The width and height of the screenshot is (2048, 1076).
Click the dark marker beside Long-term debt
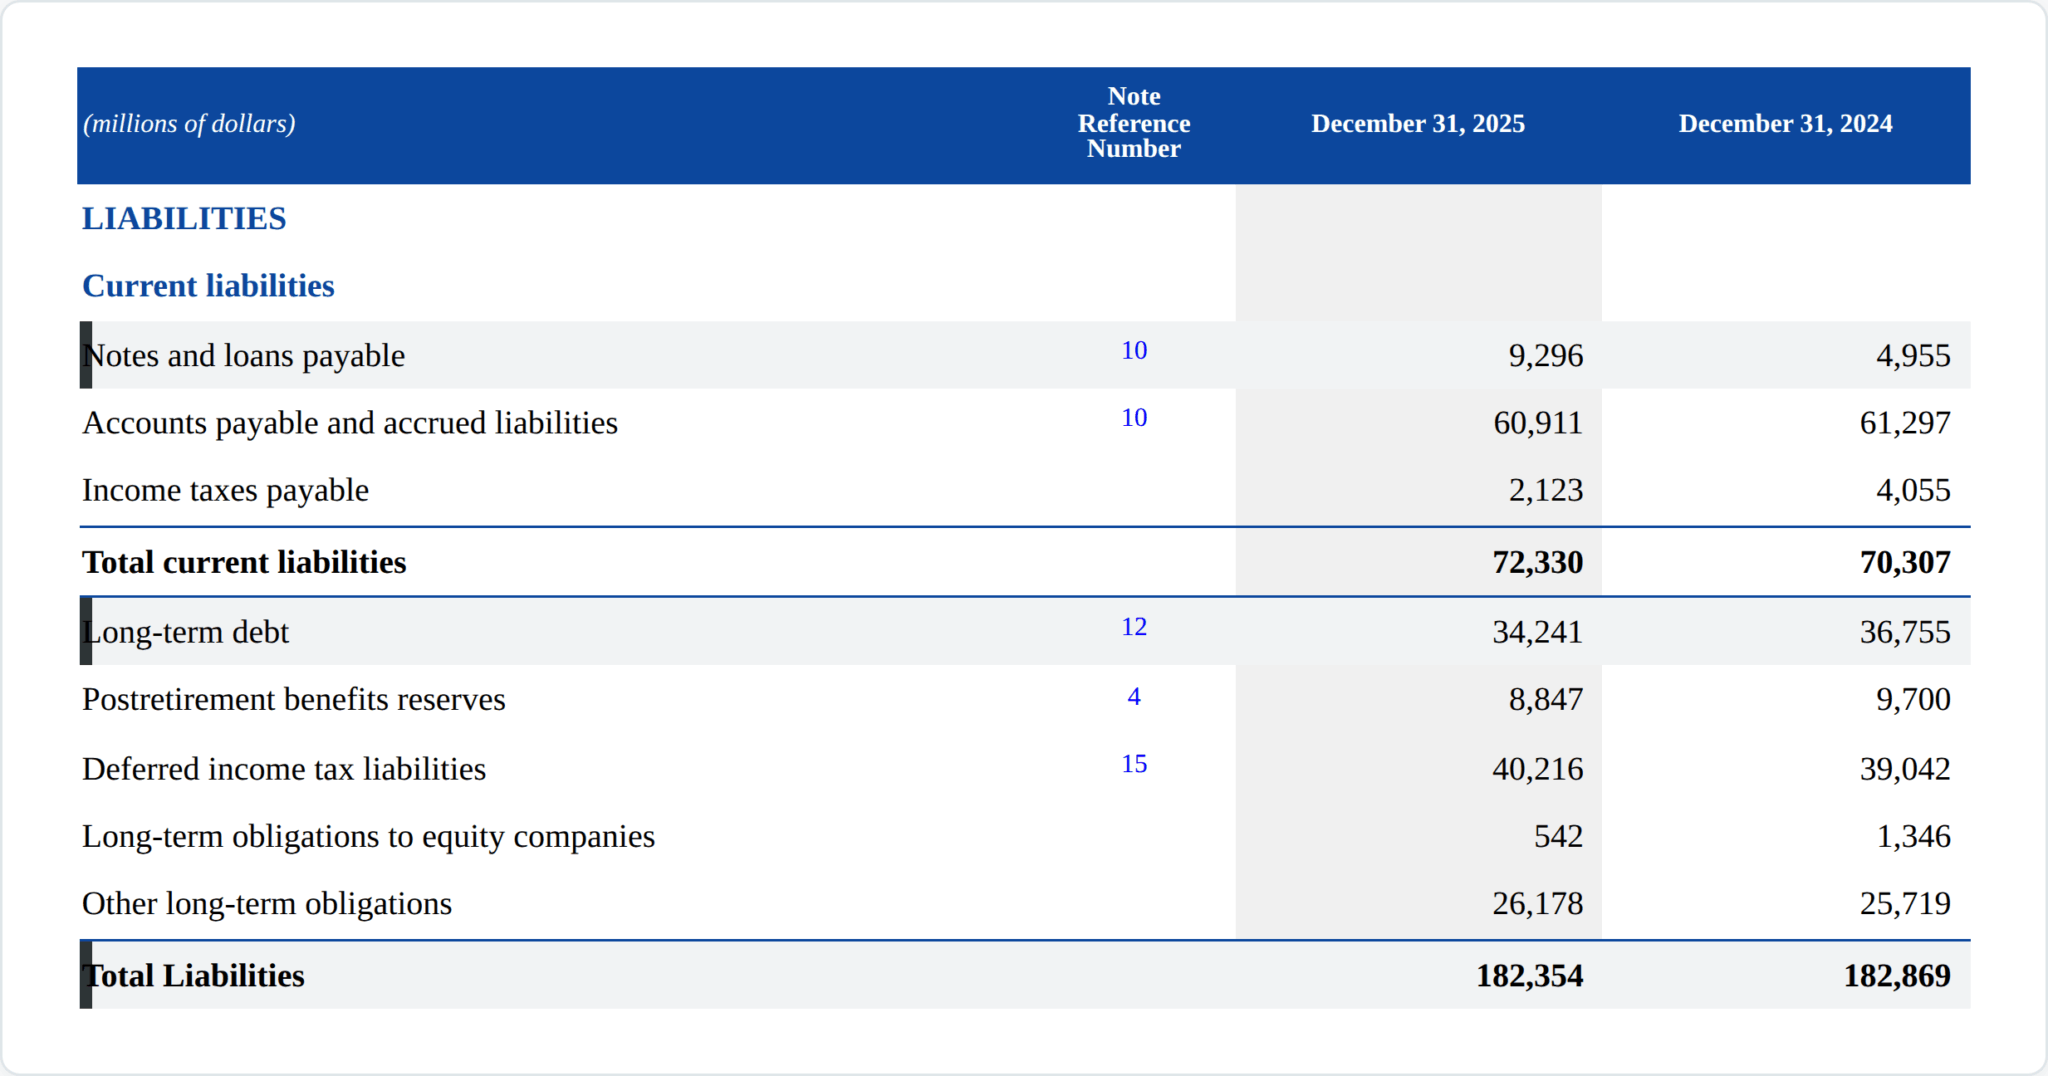pyautogui.click(x=86, y=631)
